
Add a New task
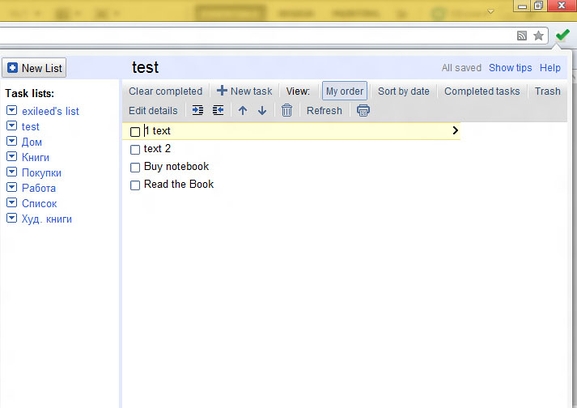click(x=244, y=91)
